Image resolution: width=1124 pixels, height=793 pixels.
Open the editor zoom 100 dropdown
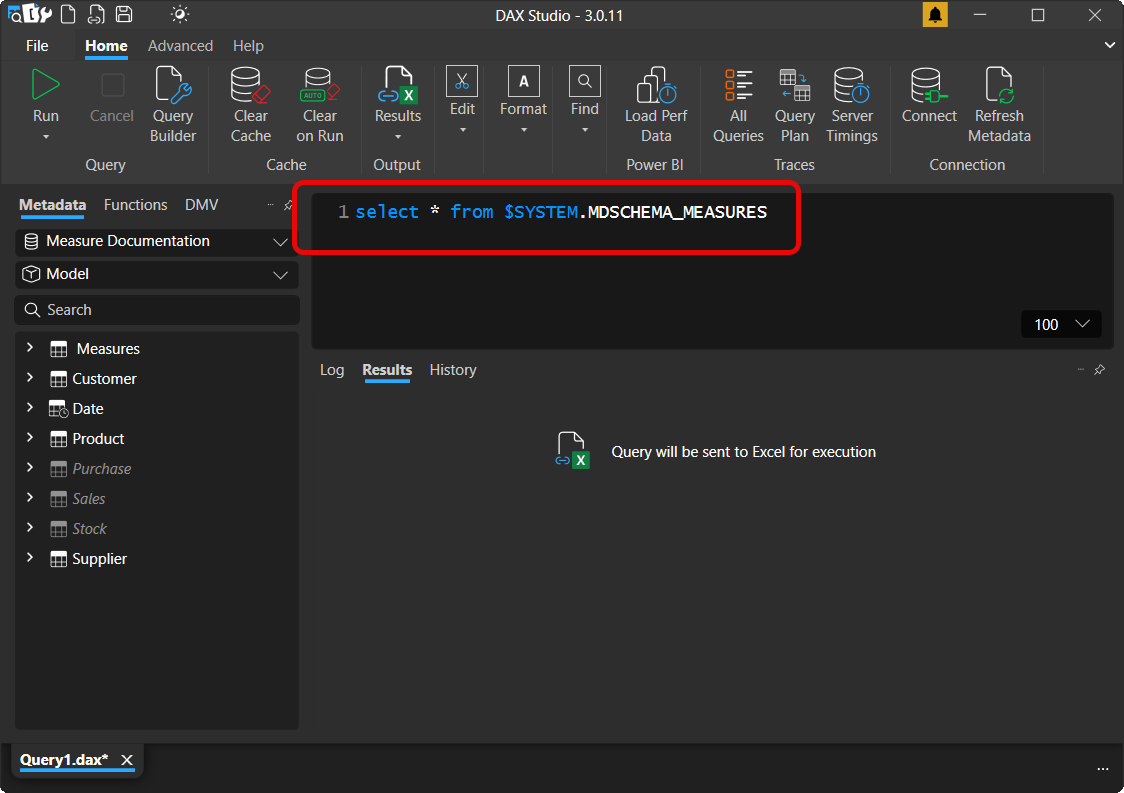pos(1061,325)
